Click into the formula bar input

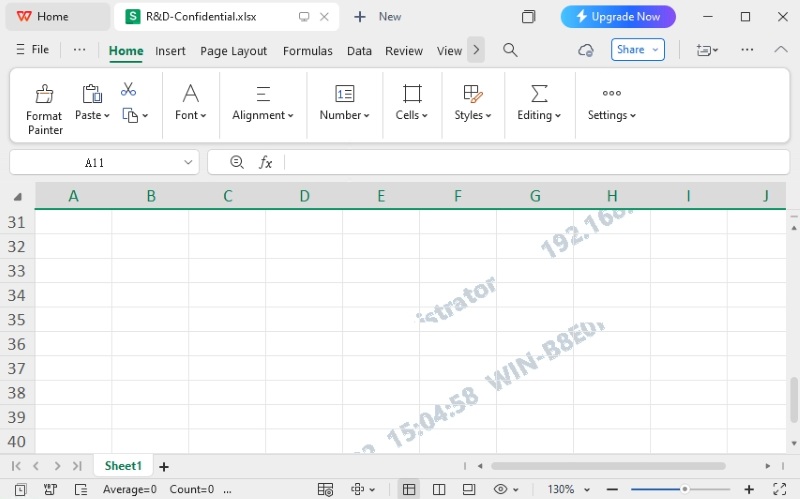(536, 162)
